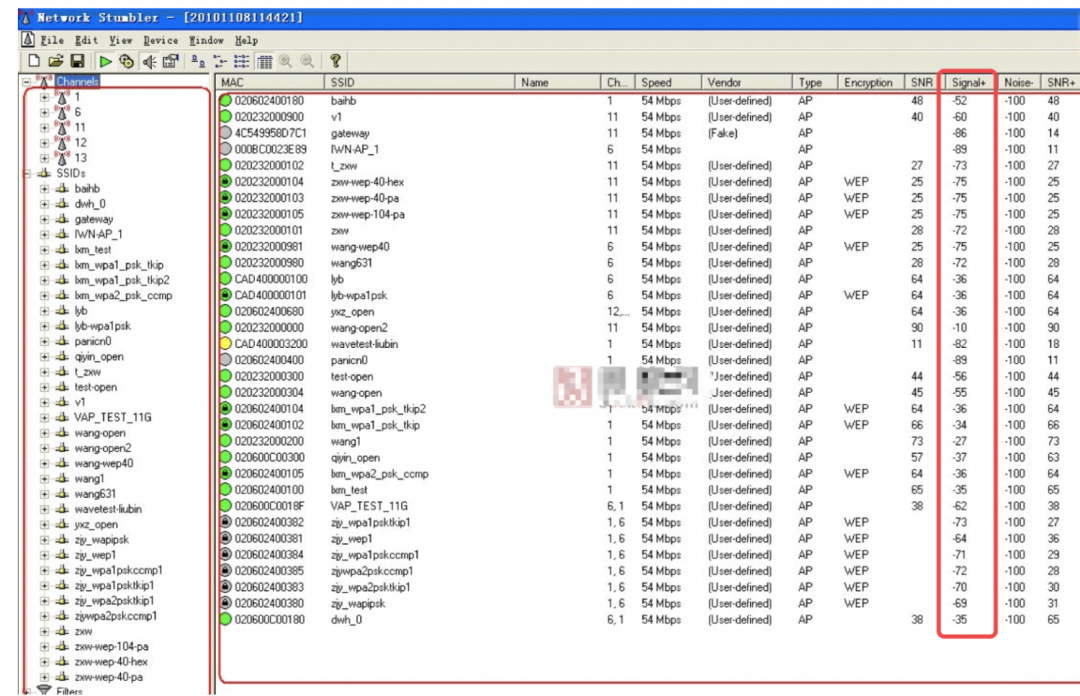
Task: Click the antenna icon of channel 13
Action: 63,158
